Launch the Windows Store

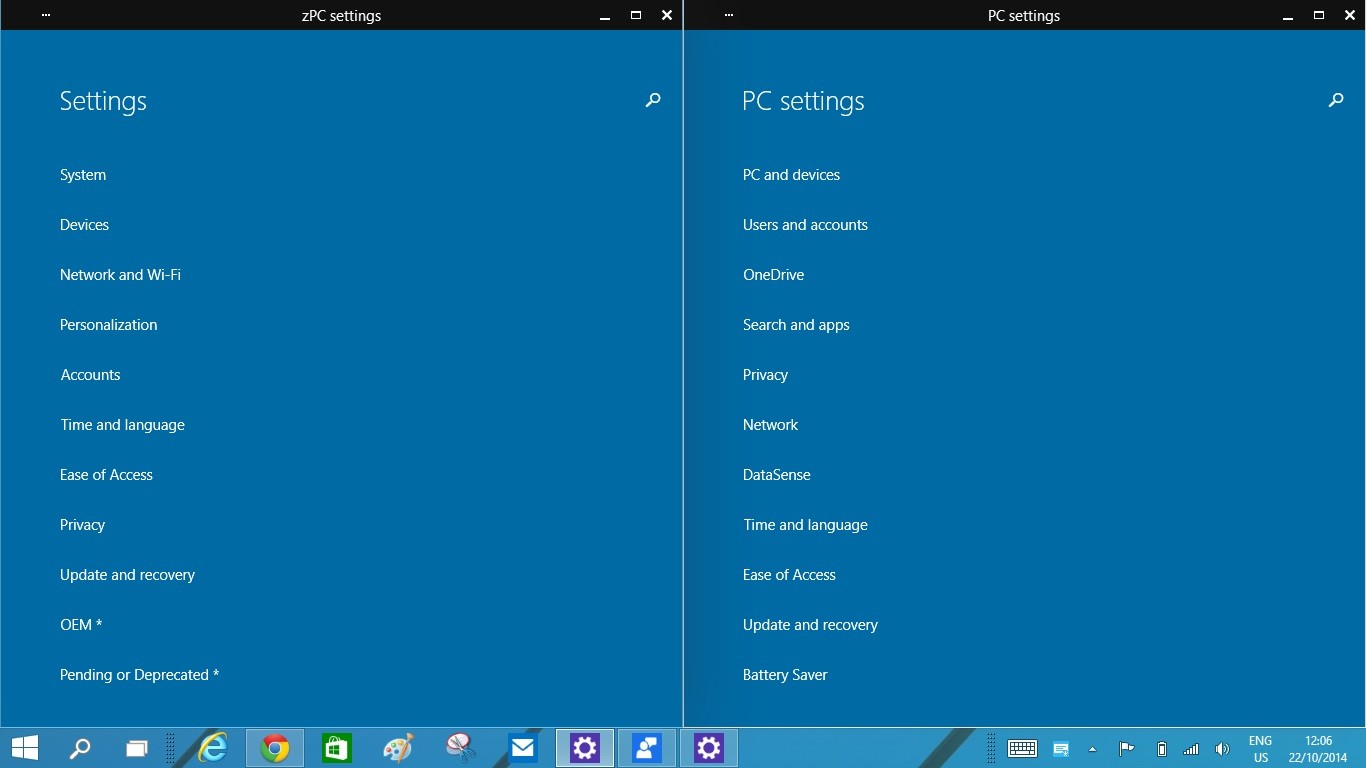pos(336,747)
